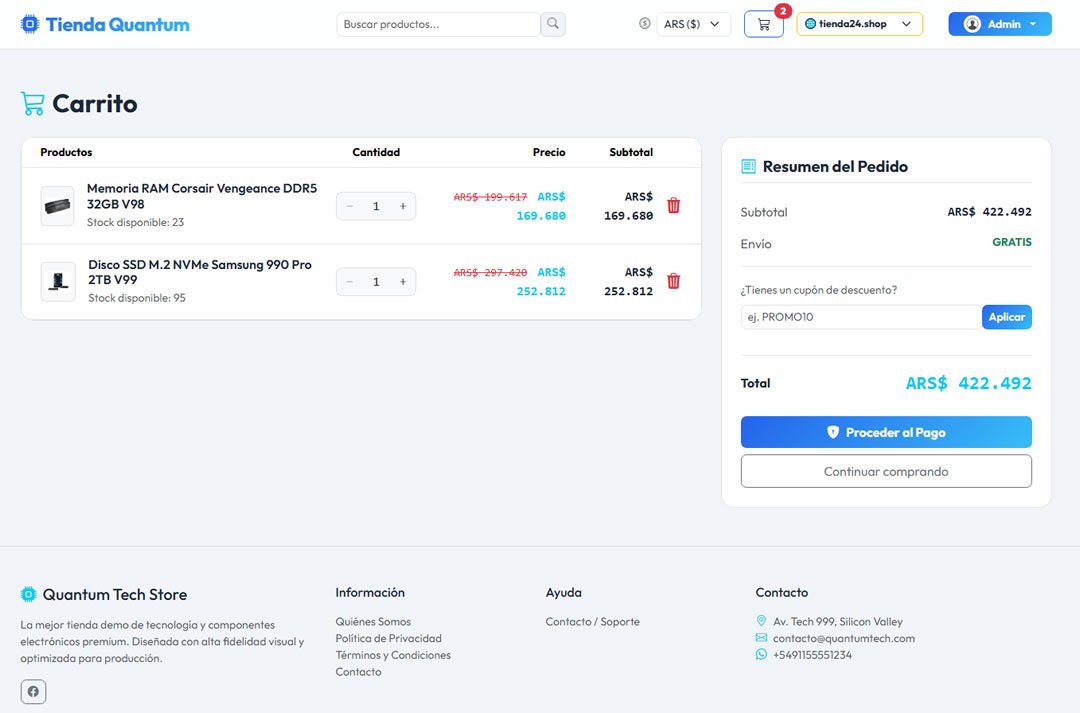
Task: Click the struck-through price ARS$ 199.617
Action: 490,197
